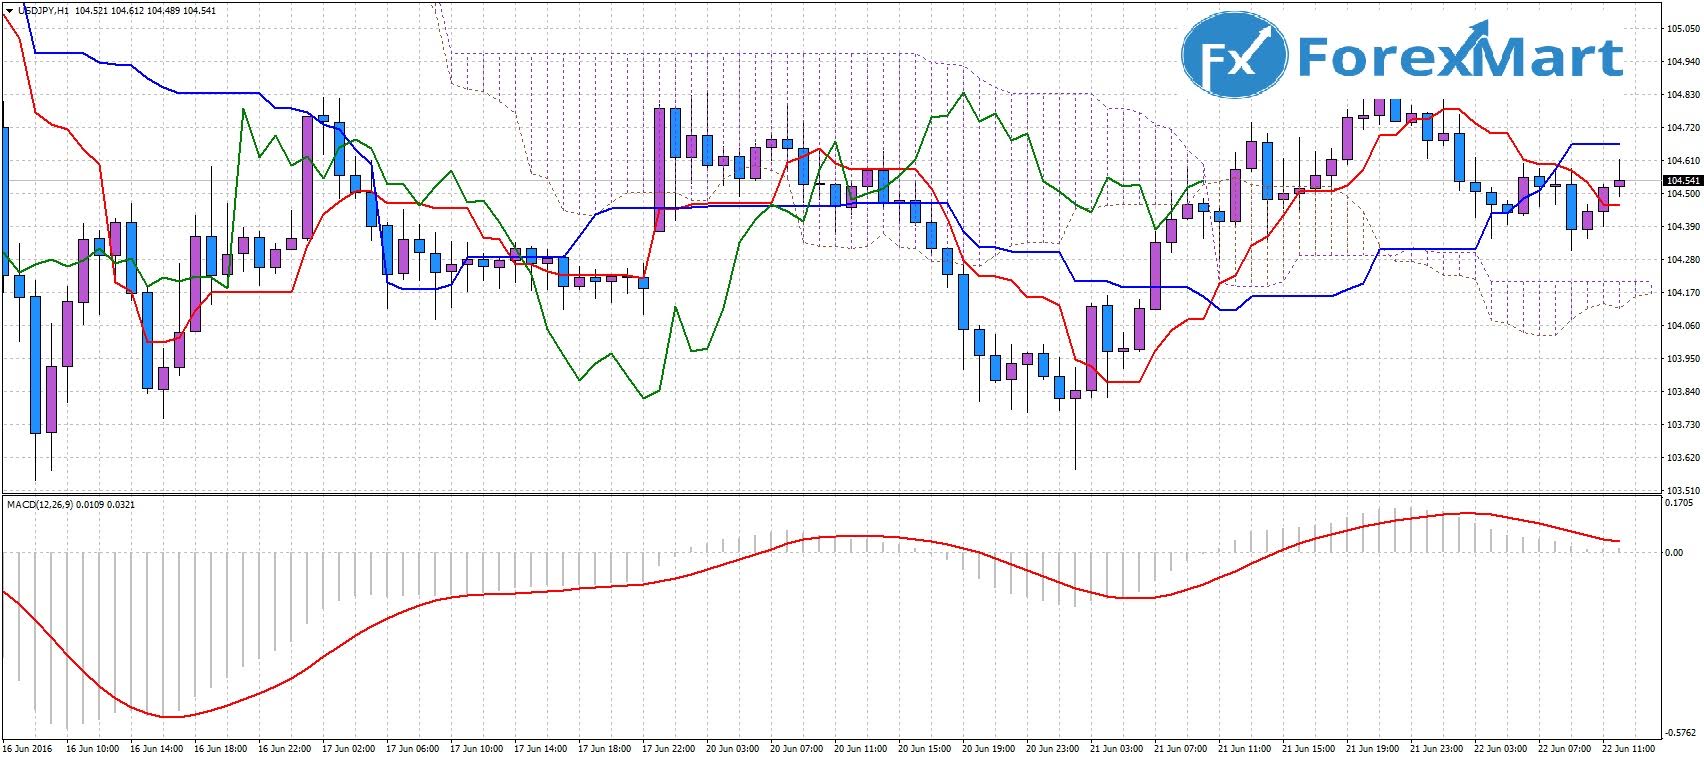This screenshot has height=760, width=1704.
Task: Click the 103.950 price axis label
Action: pos(1684,359)
